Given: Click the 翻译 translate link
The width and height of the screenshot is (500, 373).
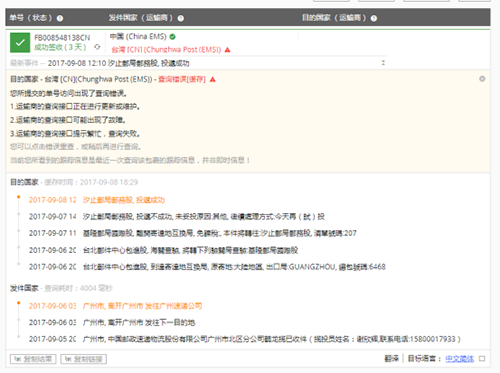Looking at the screenshot, I should pyautogui.click(x=391, y=359).
